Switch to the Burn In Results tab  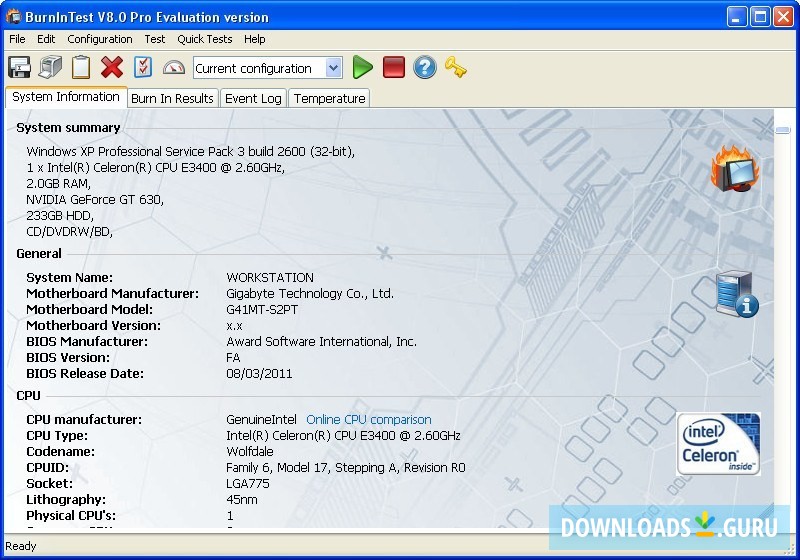tap(172, 98)
